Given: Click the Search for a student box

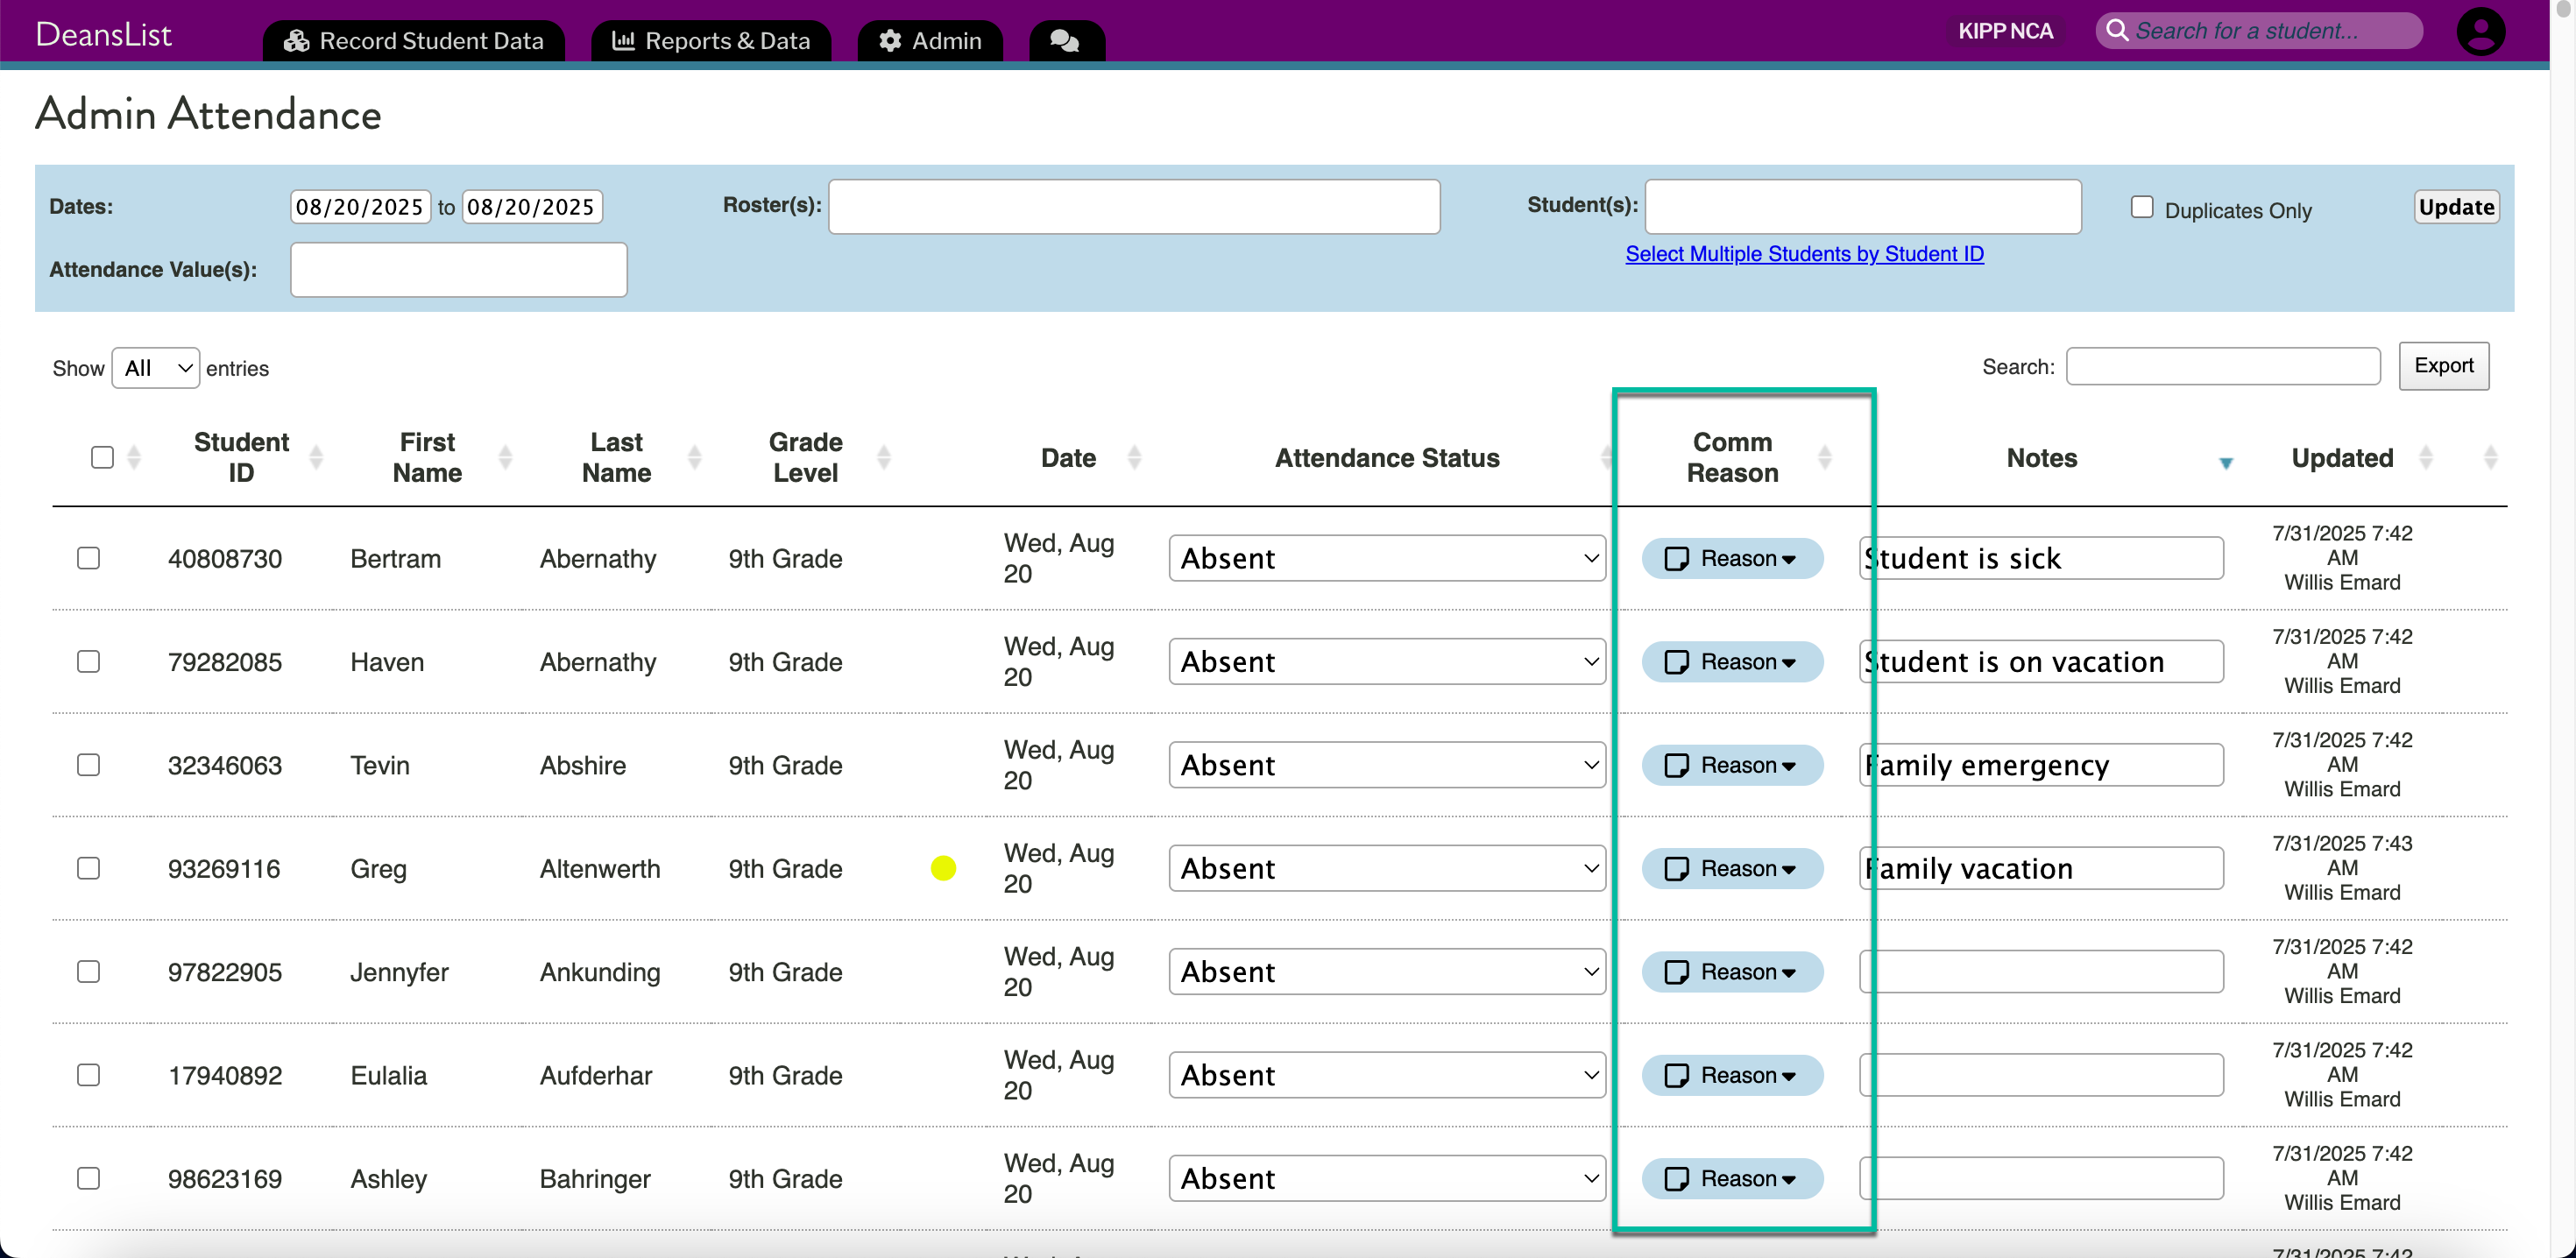Looking at the screenshot, I should 2258,31.
